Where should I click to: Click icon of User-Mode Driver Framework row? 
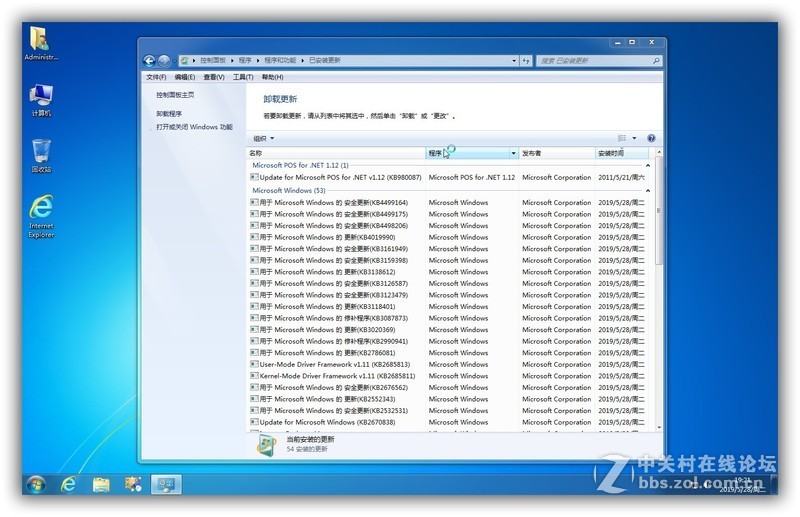pos(254,364)
